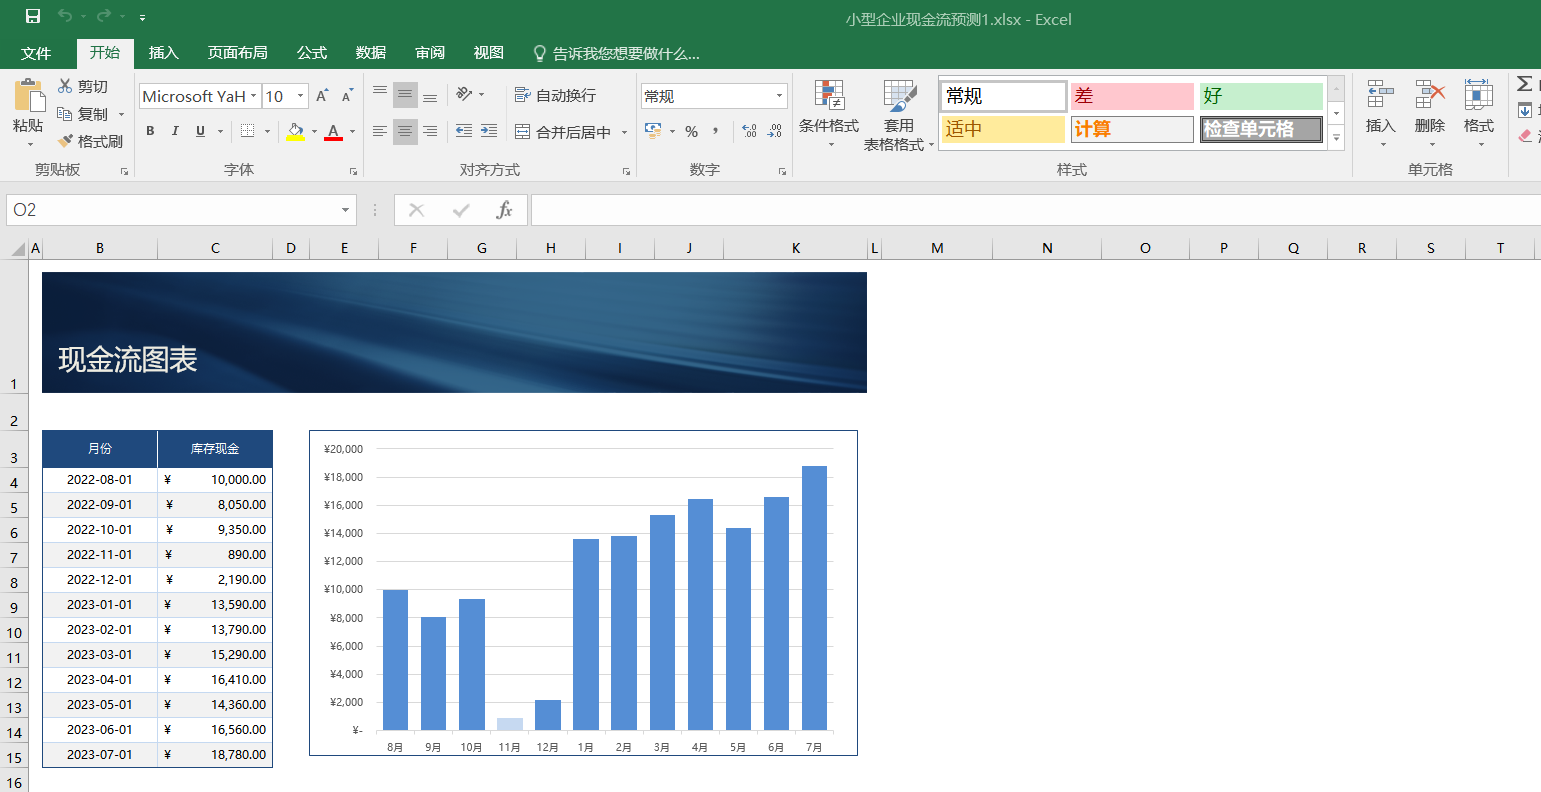Viewport: 1541px width, 792px height.
Task: Click the accounting number format icon
Action: click(653, 131)
